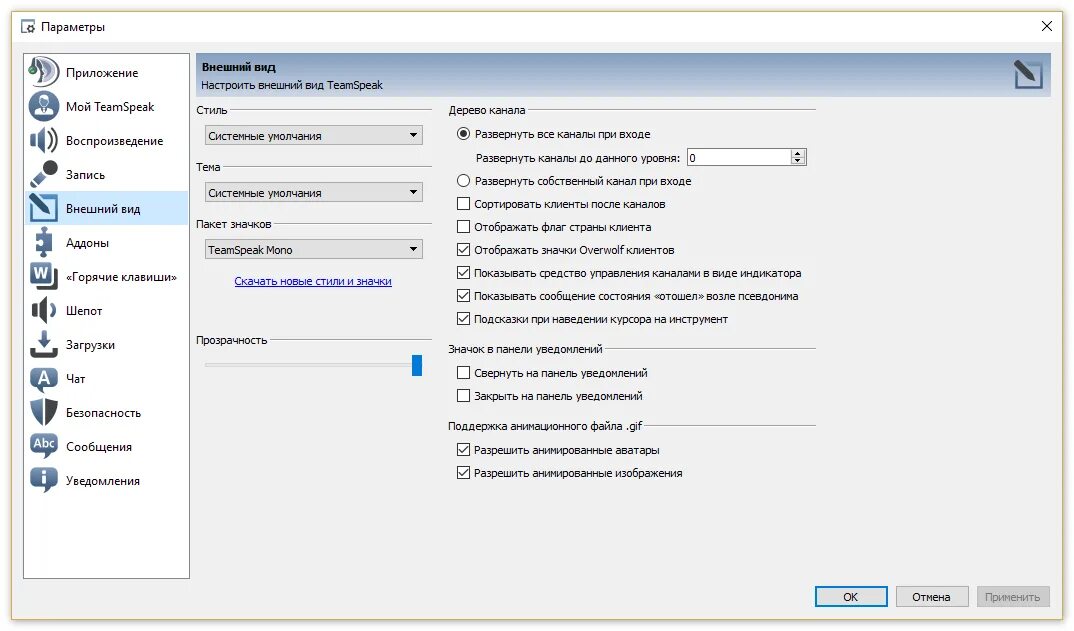1074x631 pixels.
Task: Select Чат label in sidebar
Action: click(75, 378)
